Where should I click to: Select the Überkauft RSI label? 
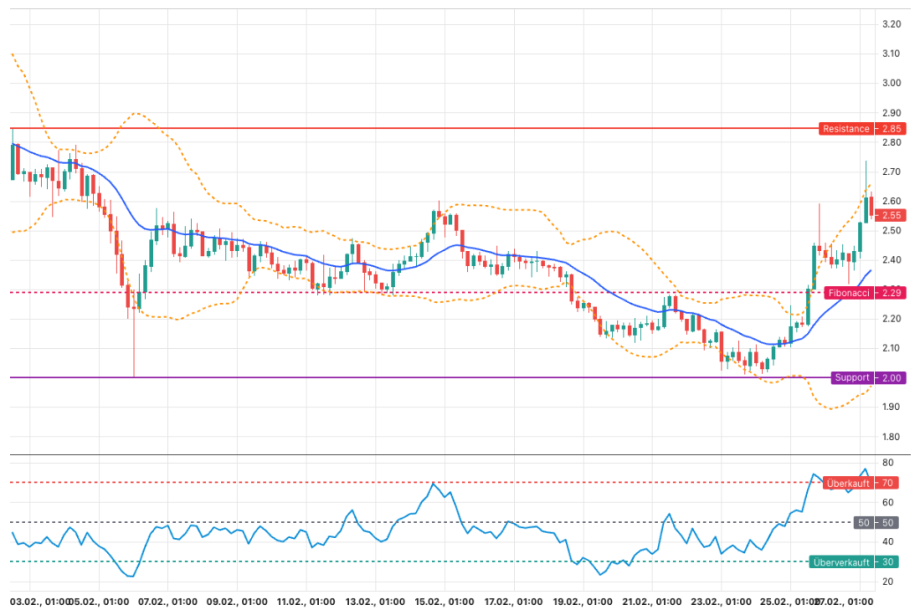850,483
